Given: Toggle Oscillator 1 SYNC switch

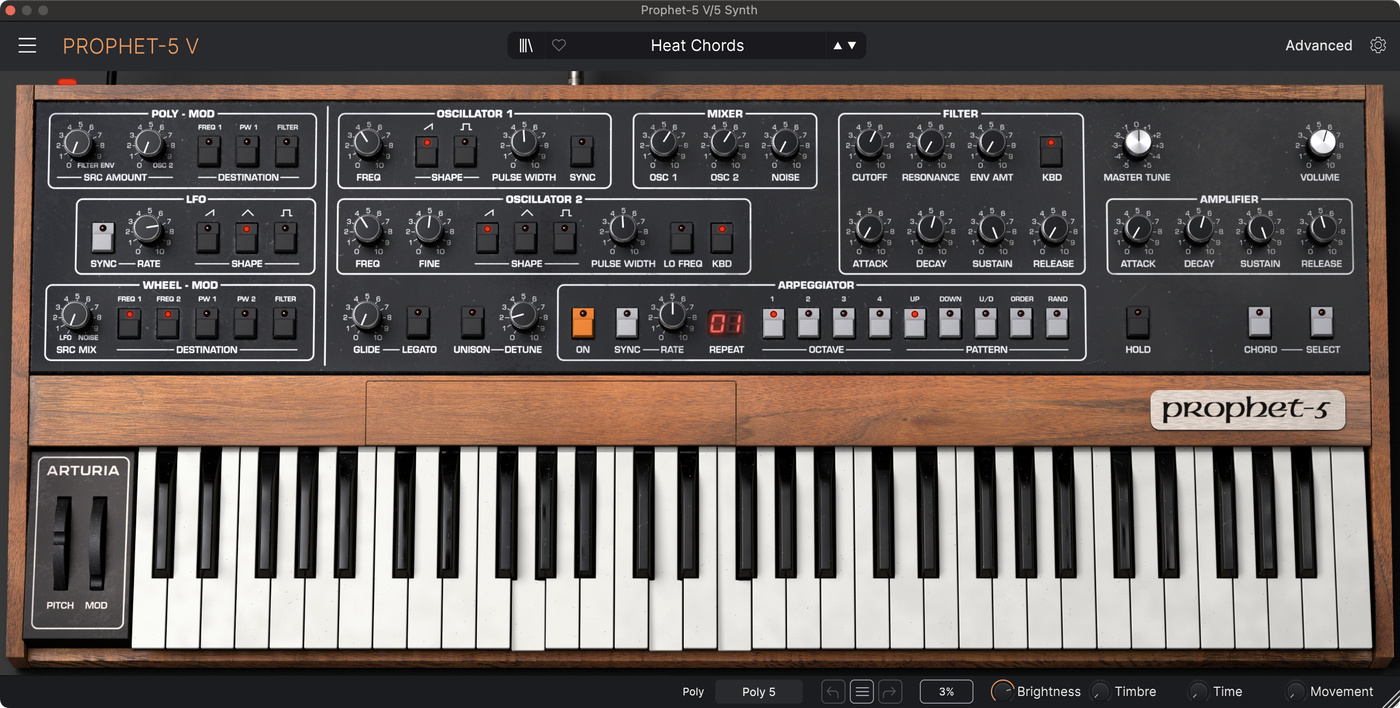Looking at the screenshot, I should [x=582, y=151].
